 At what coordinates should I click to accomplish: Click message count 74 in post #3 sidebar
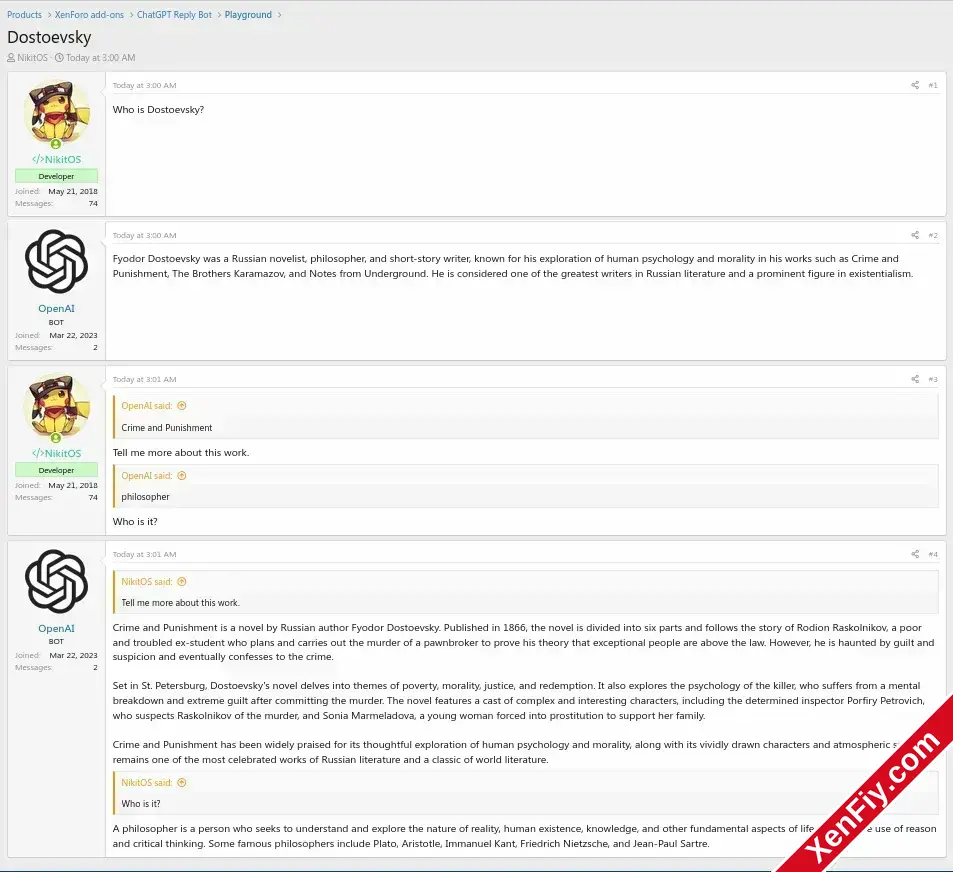coord(93,498)
